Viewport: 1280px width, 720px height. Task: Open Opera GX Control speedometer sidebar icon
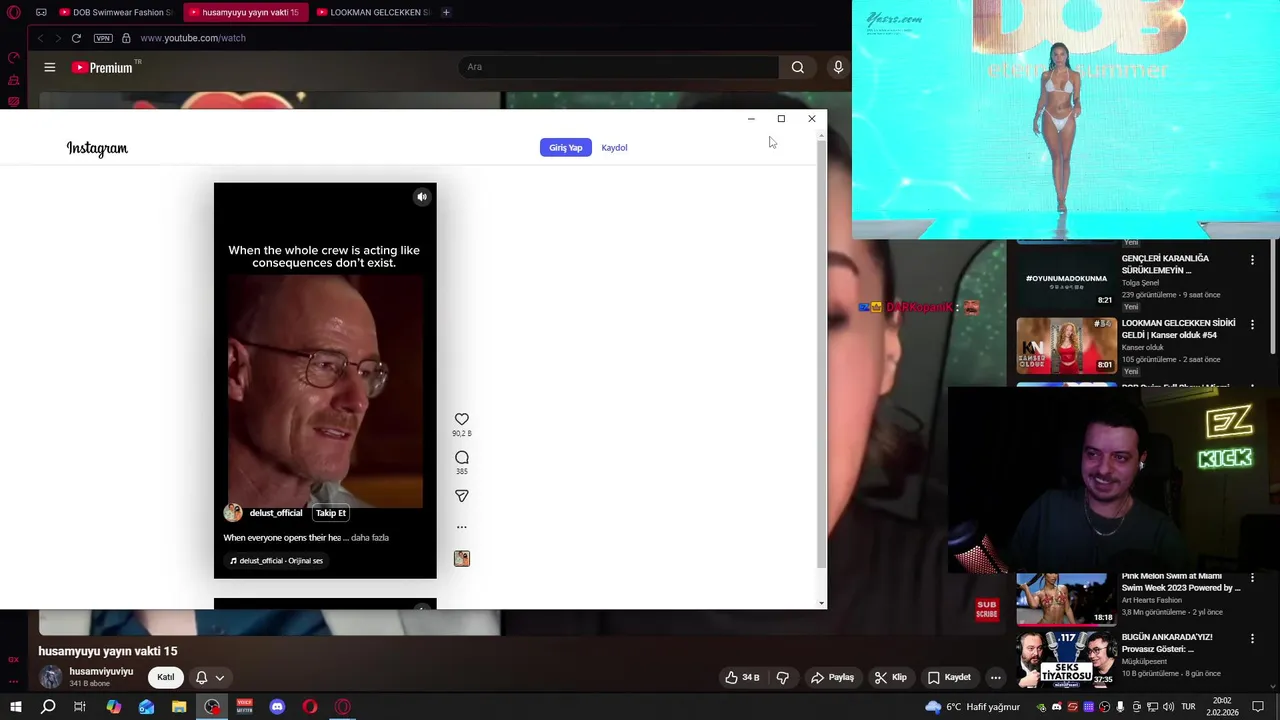[13, 58]
